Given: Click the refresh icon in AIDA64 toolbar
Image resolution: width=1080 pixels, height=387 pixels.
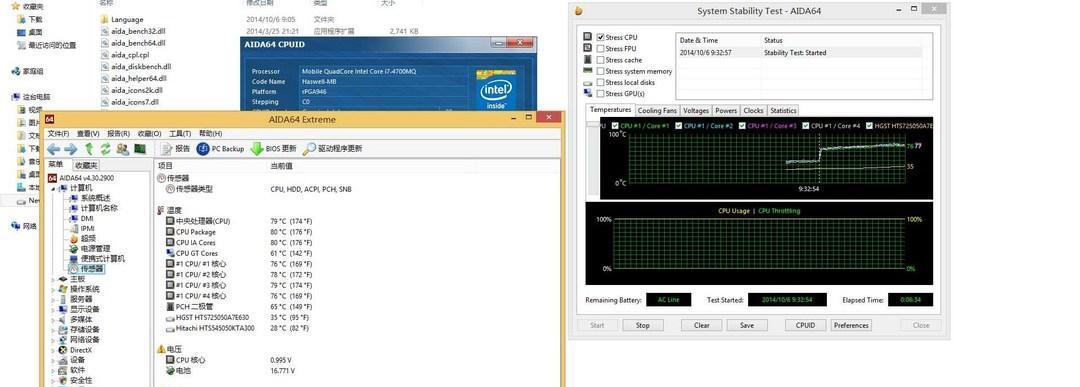Looking at the screenshot, I should (x=105, y=149).
